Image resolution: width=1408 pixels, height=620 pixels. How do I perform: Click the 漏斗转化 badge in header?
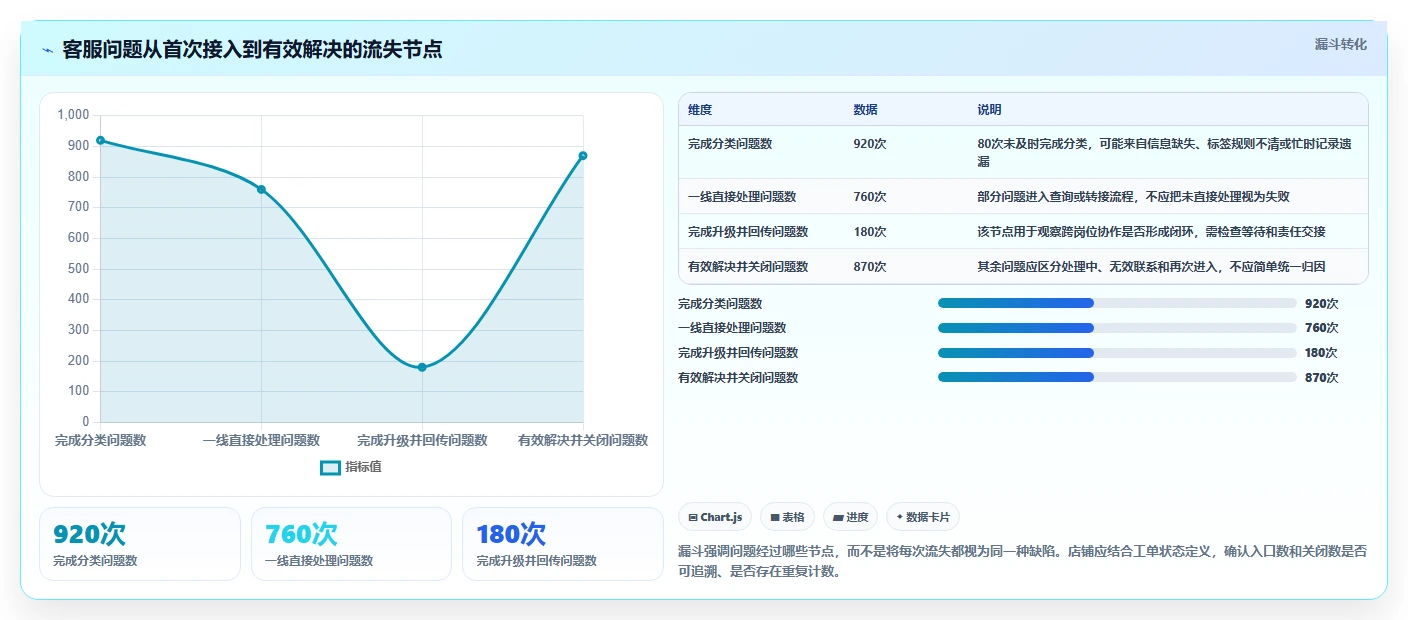tap(1340, 44)
